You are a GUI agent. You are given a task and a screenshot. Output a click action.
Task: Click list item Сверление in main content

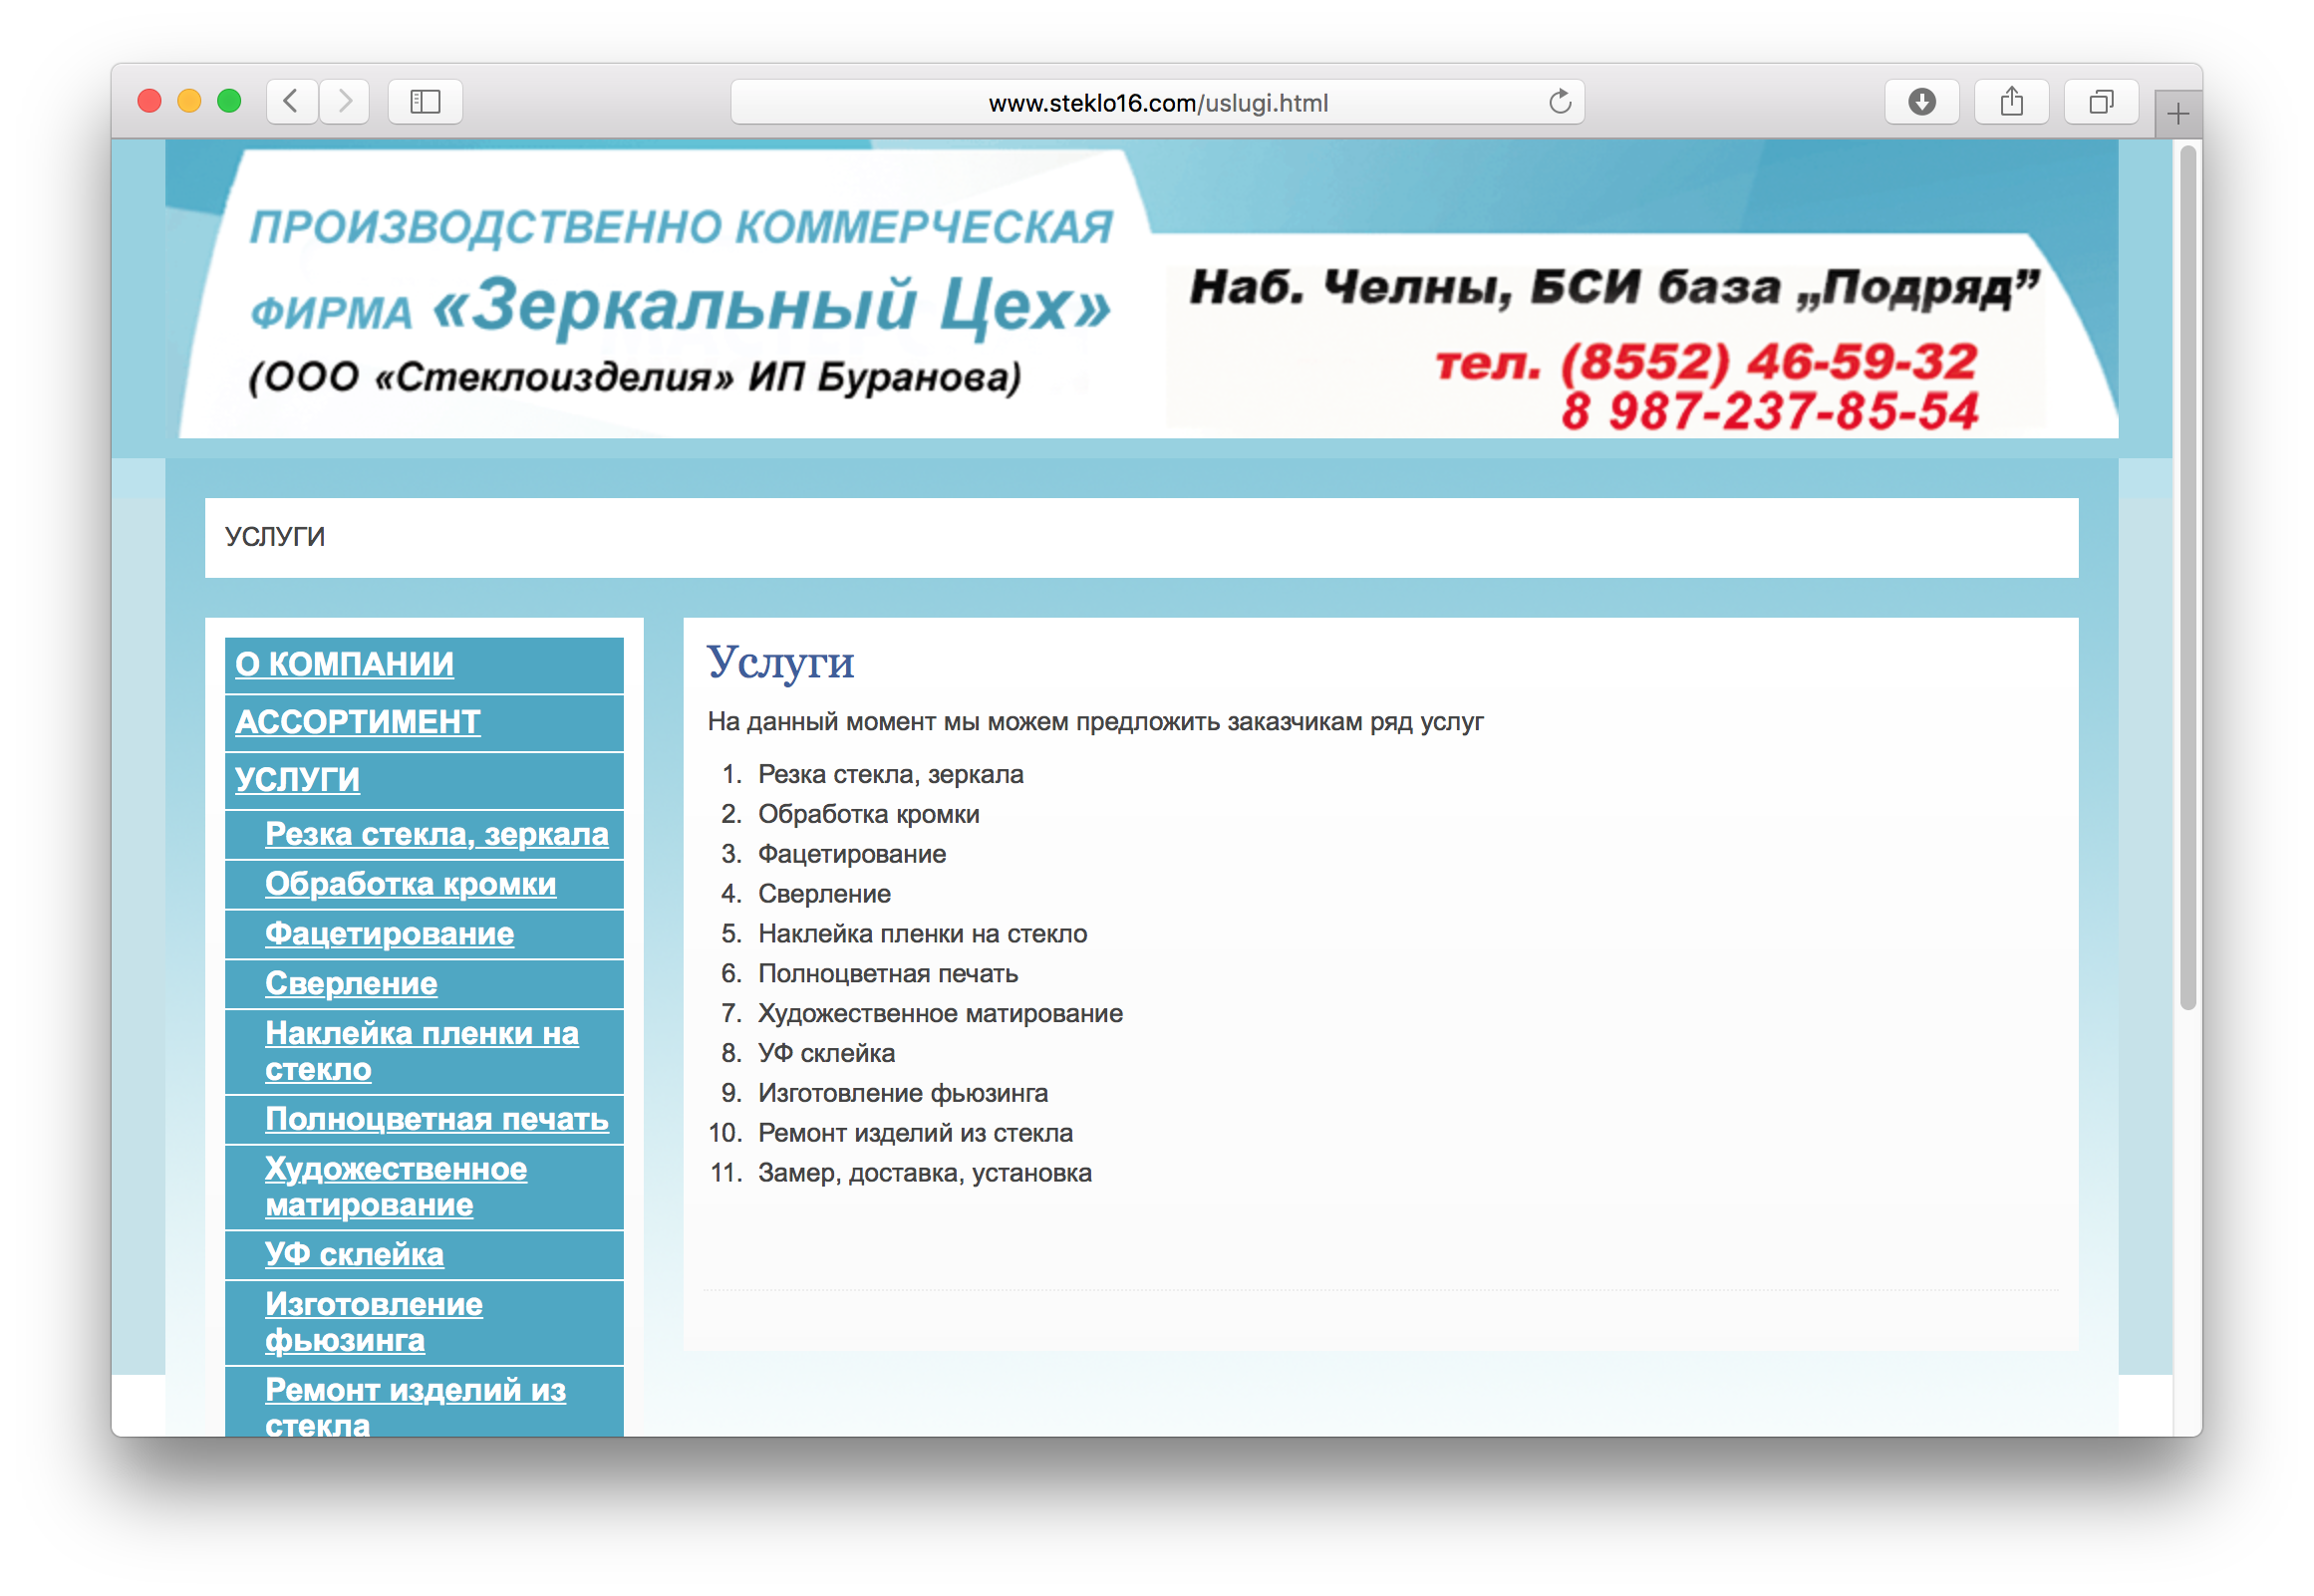825,895
